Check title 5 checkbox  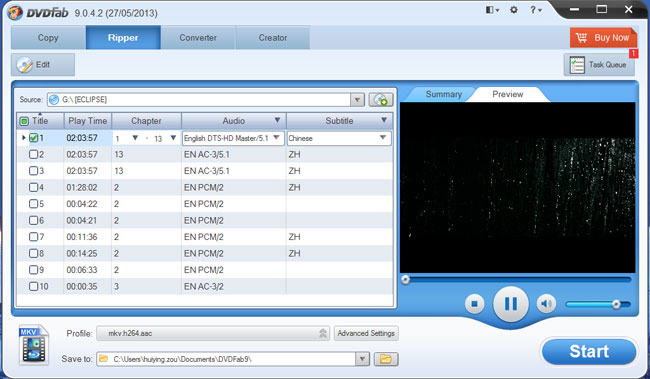coord(34,204)
